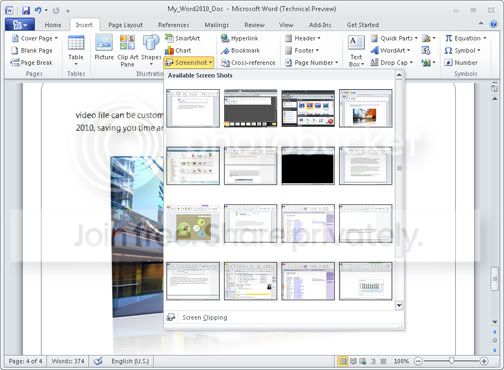The height and width of the screenshot is (370, 504).
Task: Click Page: 4 of 4 in status bar
Action: click(25, 361)
